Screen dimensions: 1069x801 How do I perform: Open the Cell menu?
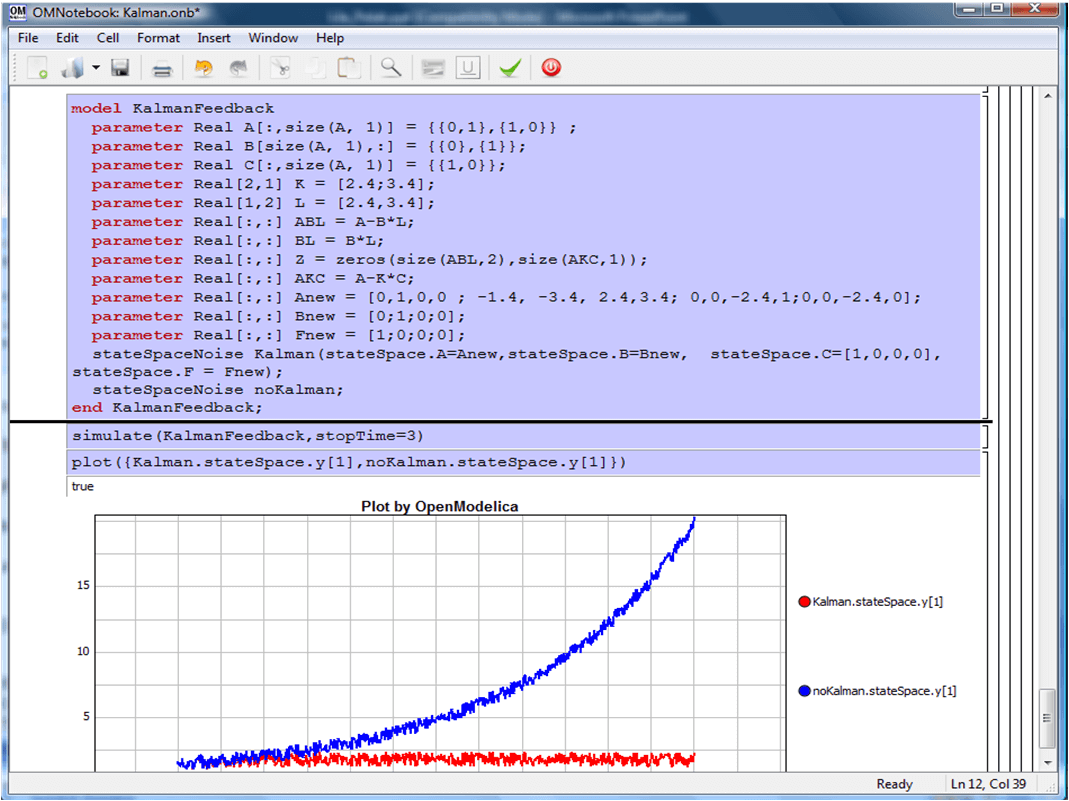(107, 38)
